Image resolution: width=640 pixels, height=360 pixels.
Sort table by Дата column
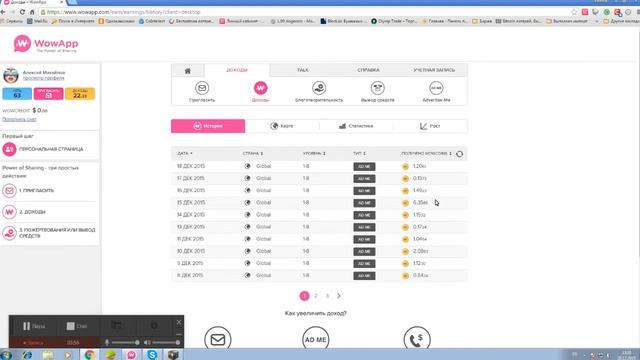click(184, 153)
